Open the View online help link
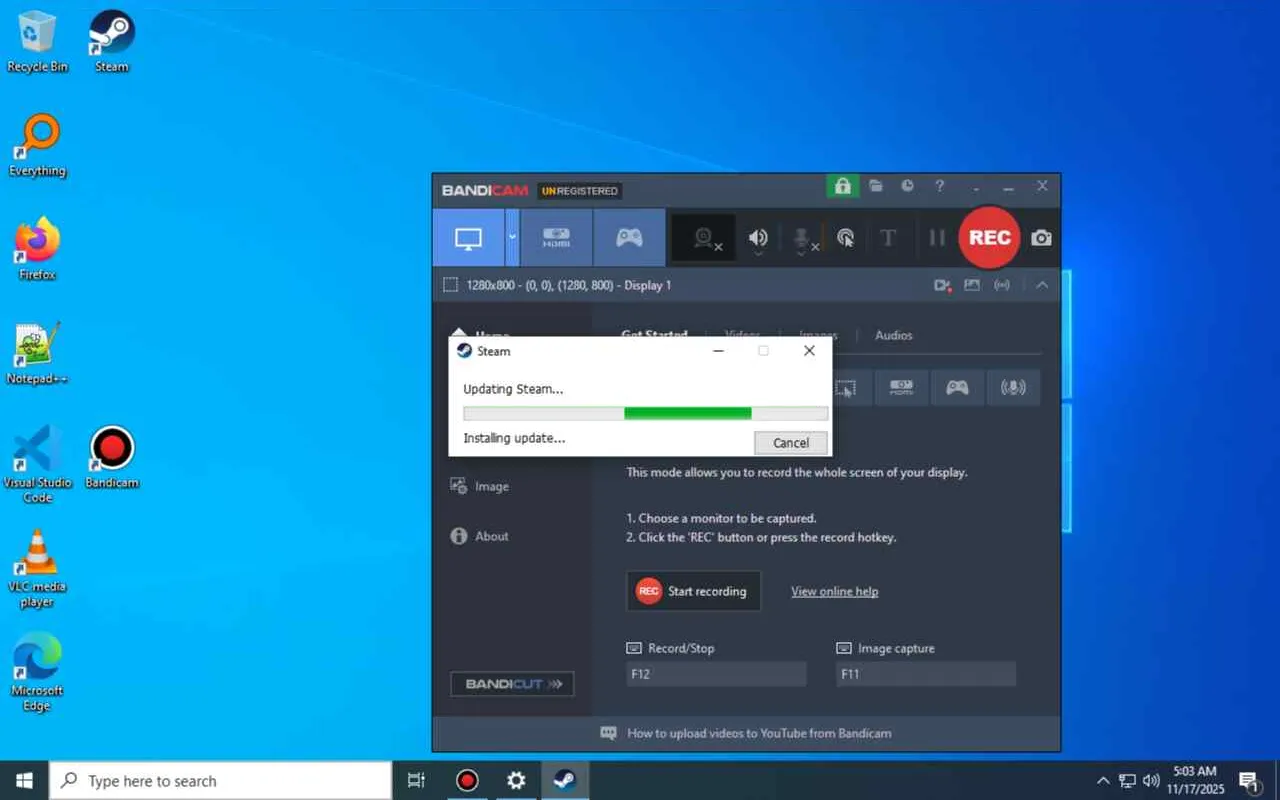 (835, 591)
